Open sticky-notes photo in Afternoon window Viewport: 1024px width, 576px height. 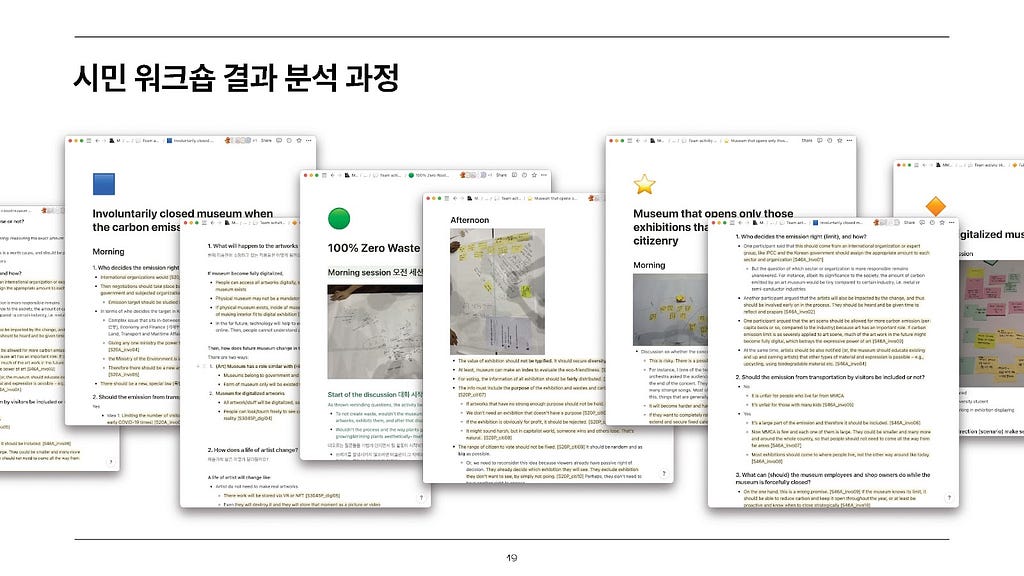(x=497, y=291)
